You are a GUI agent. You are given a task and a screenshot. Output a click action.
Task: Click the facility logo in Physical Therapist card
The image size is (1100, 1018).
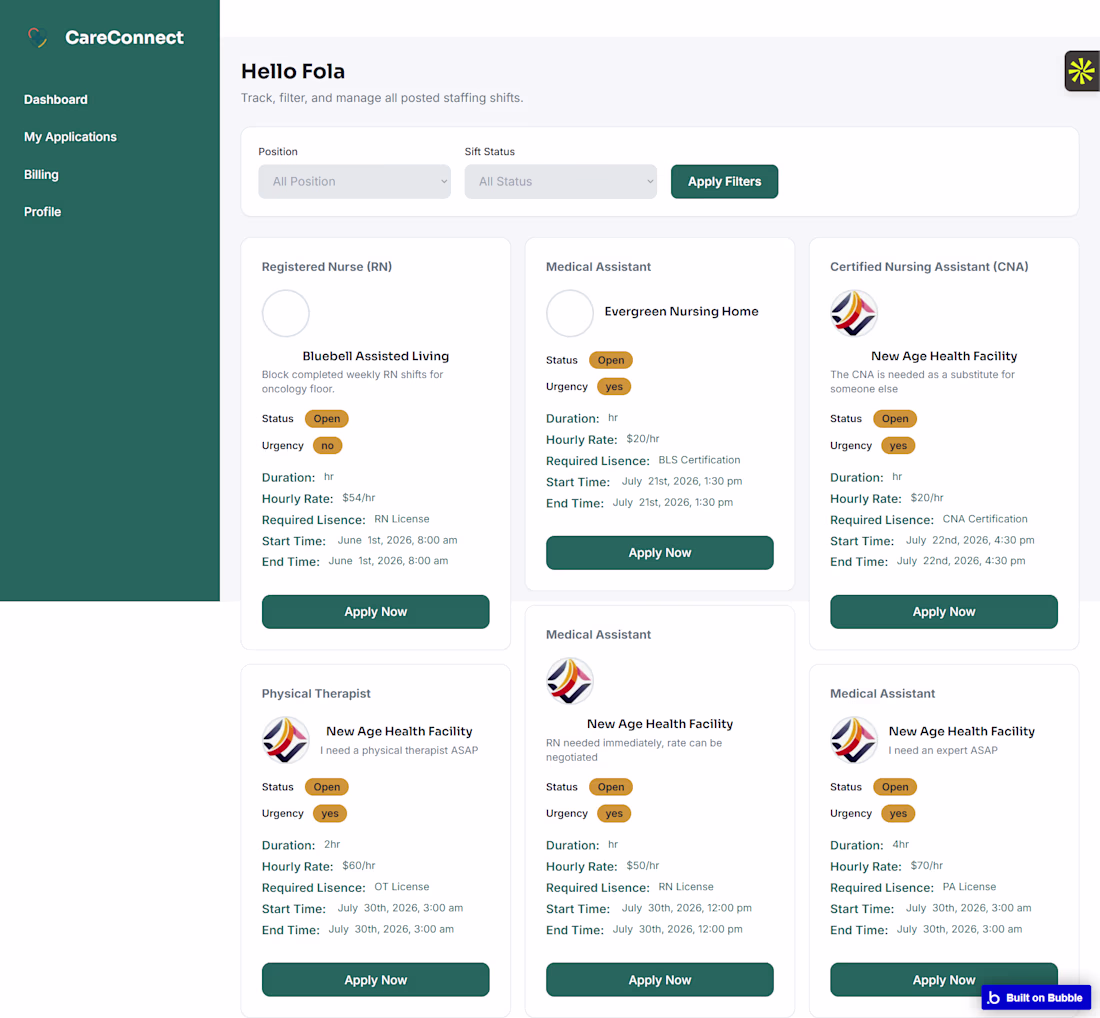pos(286,739)
